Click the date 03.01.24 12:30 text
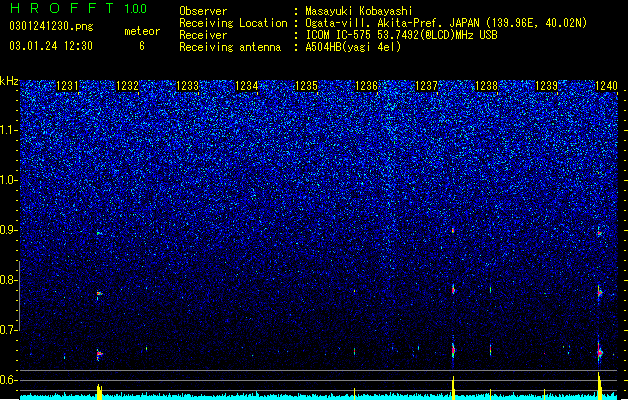 tap(51, 46)
